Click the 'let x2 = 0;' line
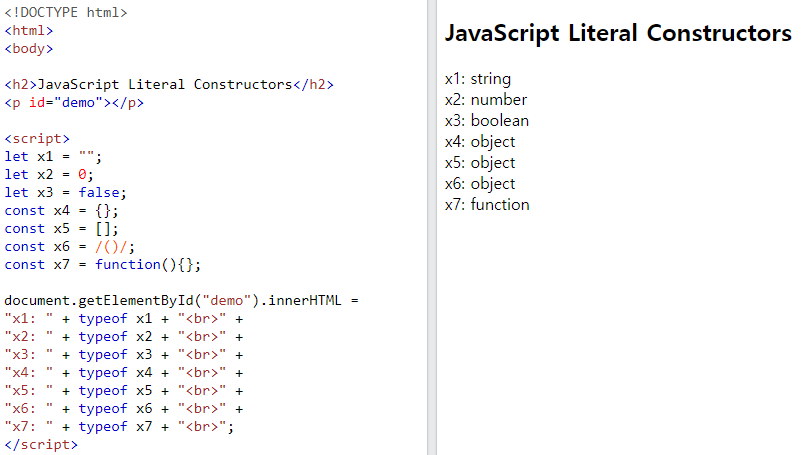This screenshot has width=804, height=455. [x=49, y=174]
